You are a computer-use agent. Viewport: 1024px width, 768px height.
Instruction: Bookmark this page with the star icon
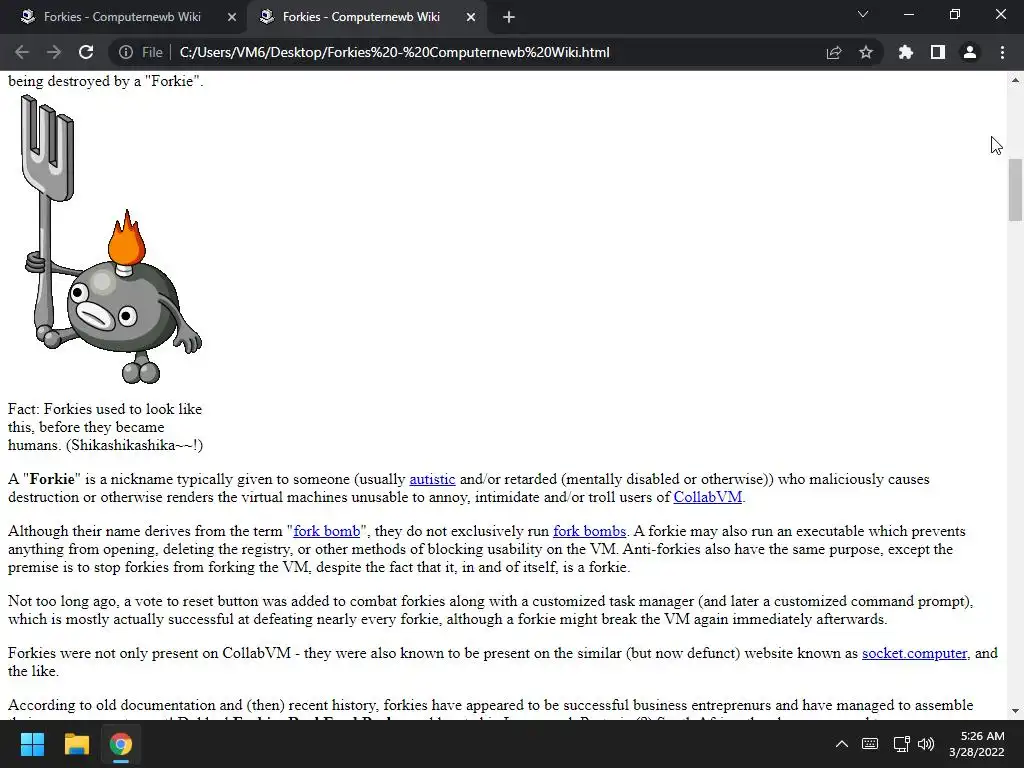[866, 52]
